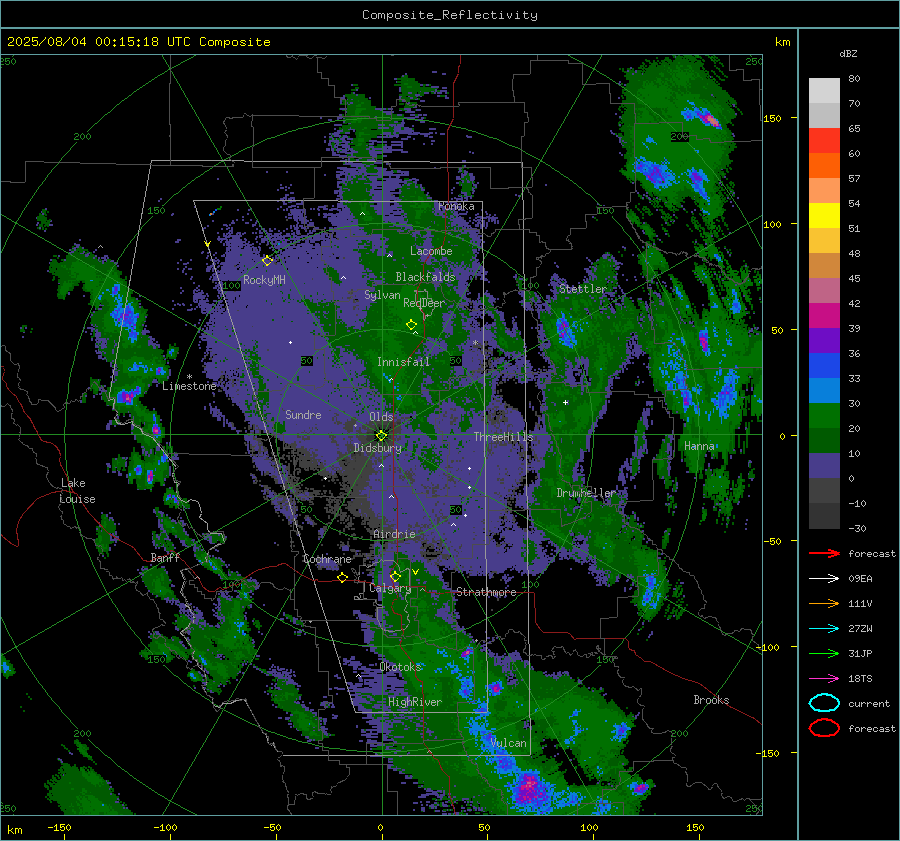
Task: Click the word current in the legend
Action: click(869, 703)
